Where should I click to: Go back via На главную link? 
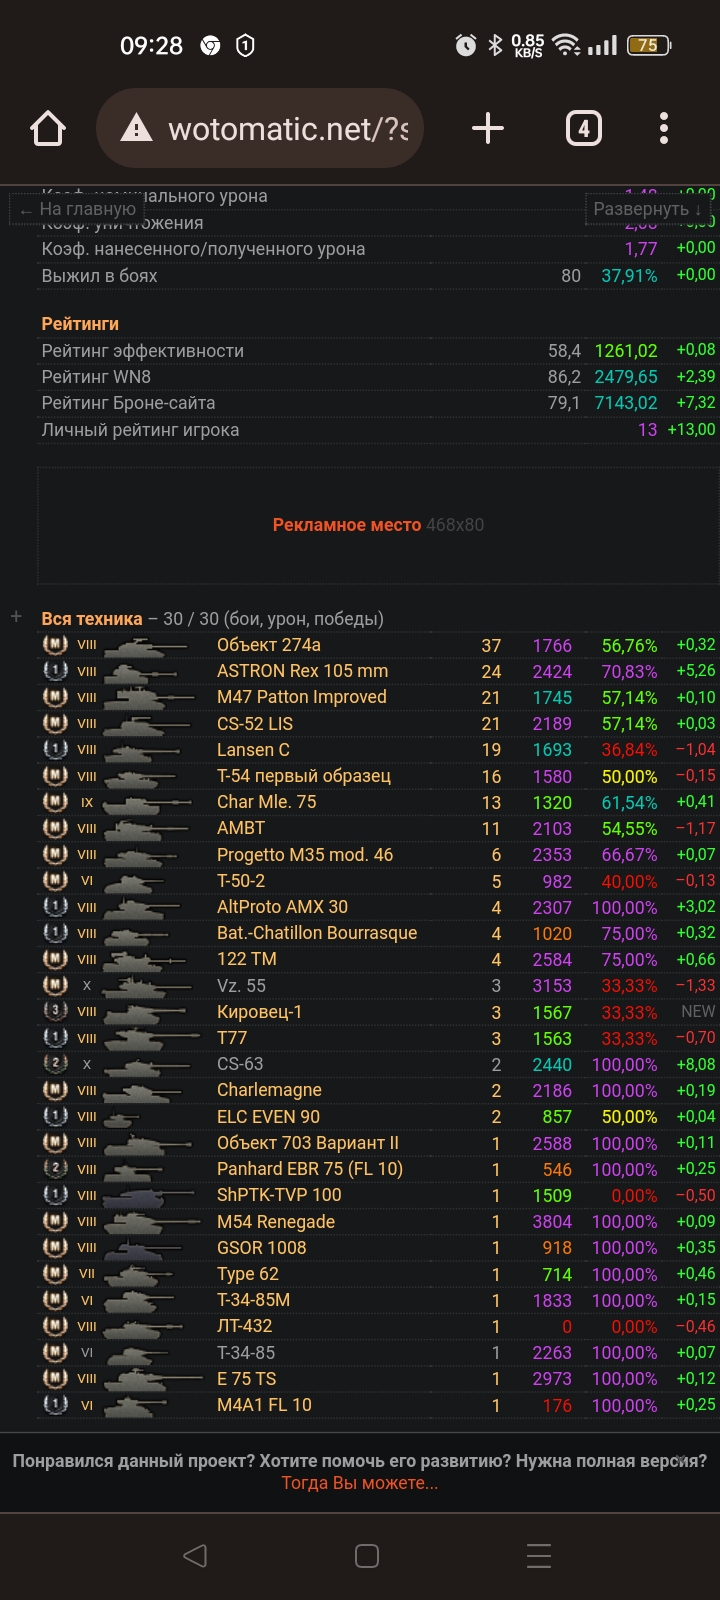78,209
